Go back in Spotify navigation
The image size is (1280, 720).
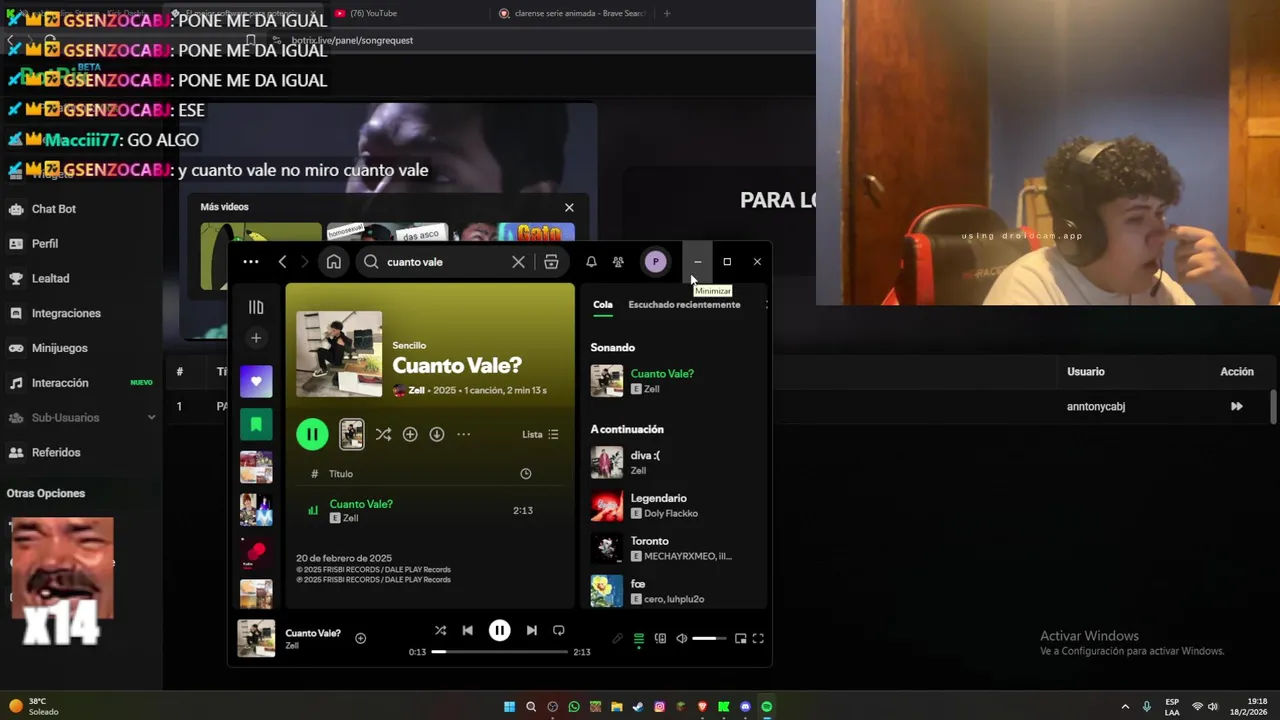tap(282, 262)
